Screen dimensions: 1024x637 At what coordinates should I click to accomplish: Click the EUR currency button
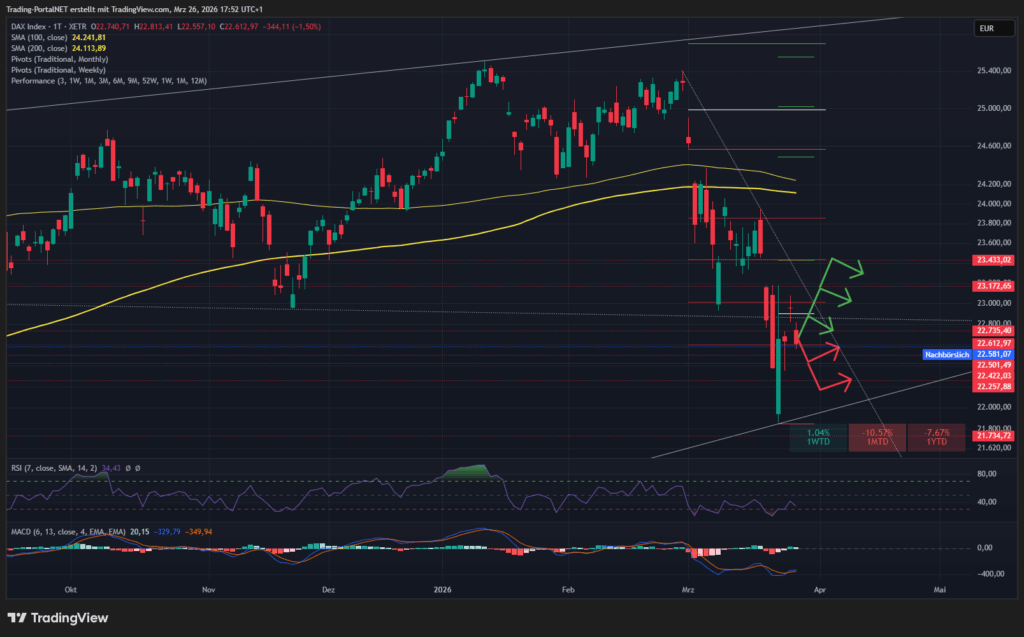(x=985, y=29)
